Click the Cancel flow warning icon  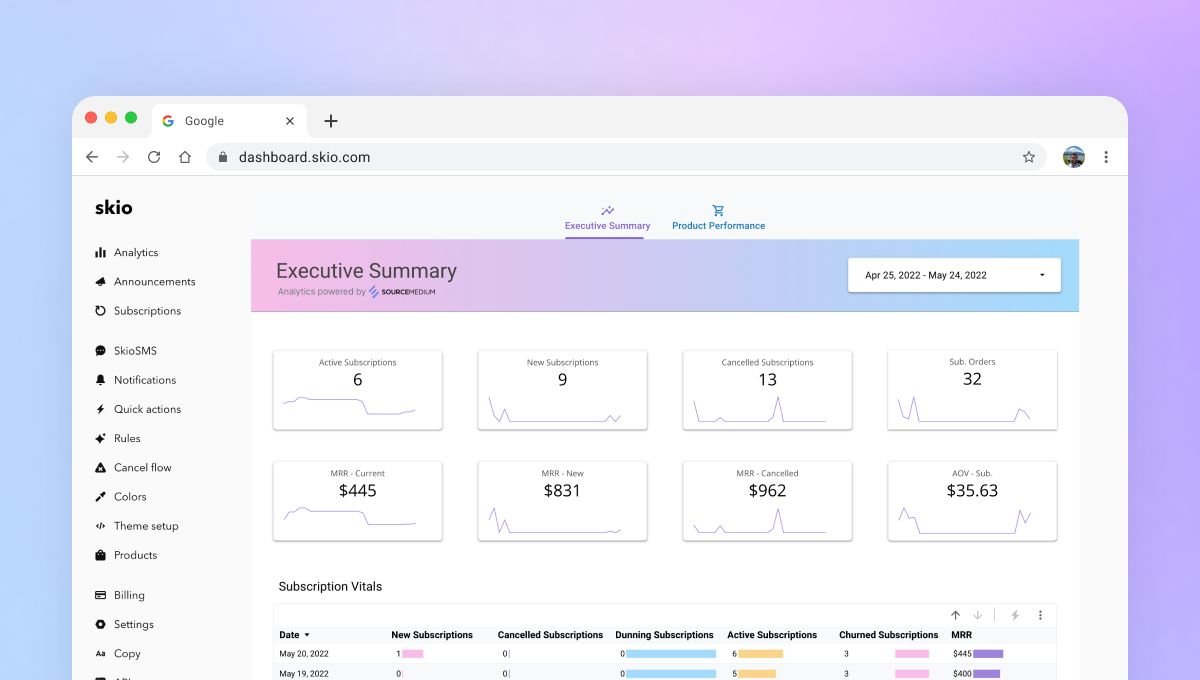pos(100,467)
